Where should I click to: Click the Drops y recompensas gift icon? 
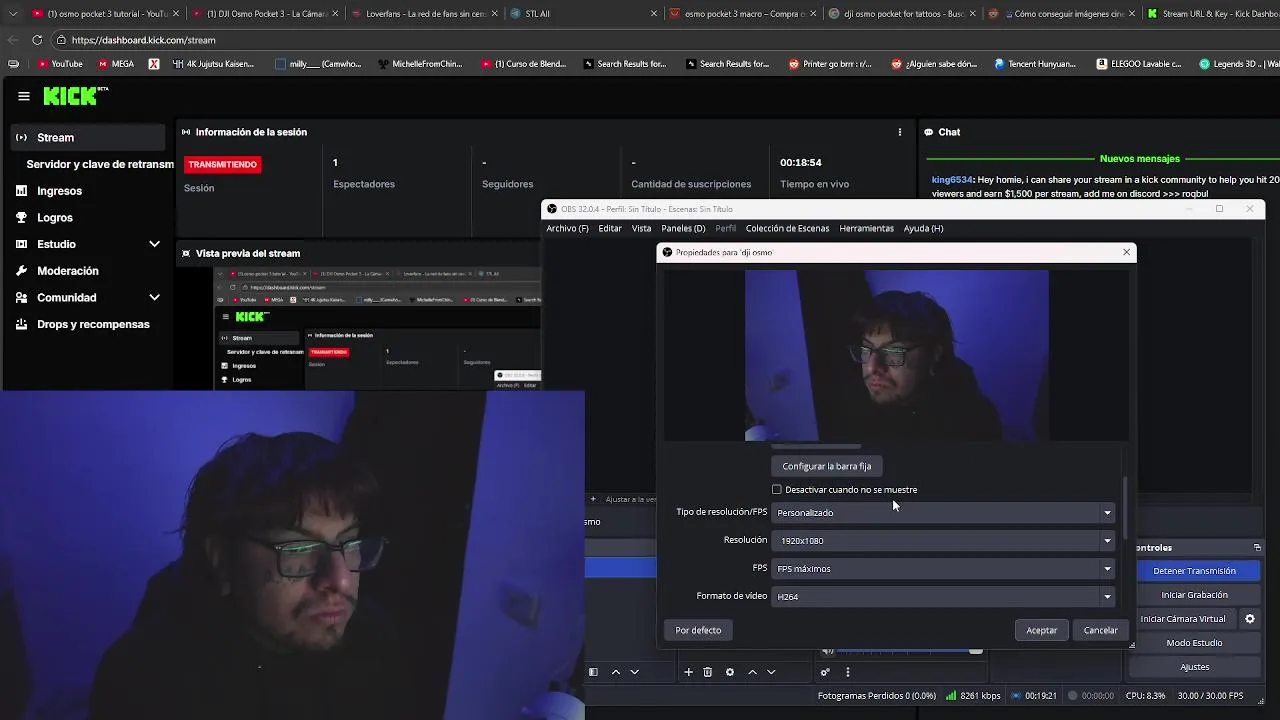point(21,324)
